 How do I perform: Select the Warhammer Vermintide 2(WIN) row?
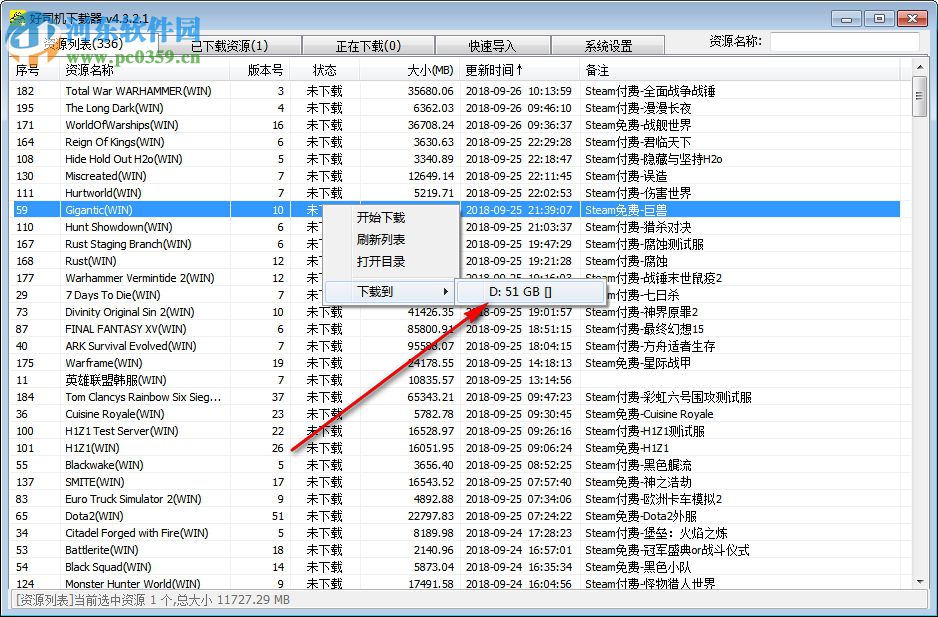coord(455,278)
